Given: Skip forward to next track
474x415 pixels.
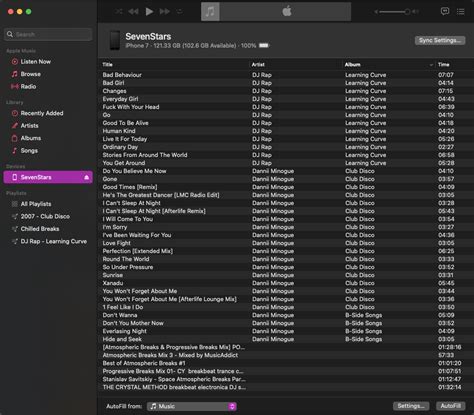Looking at the screenshot, I should point(164,12).
